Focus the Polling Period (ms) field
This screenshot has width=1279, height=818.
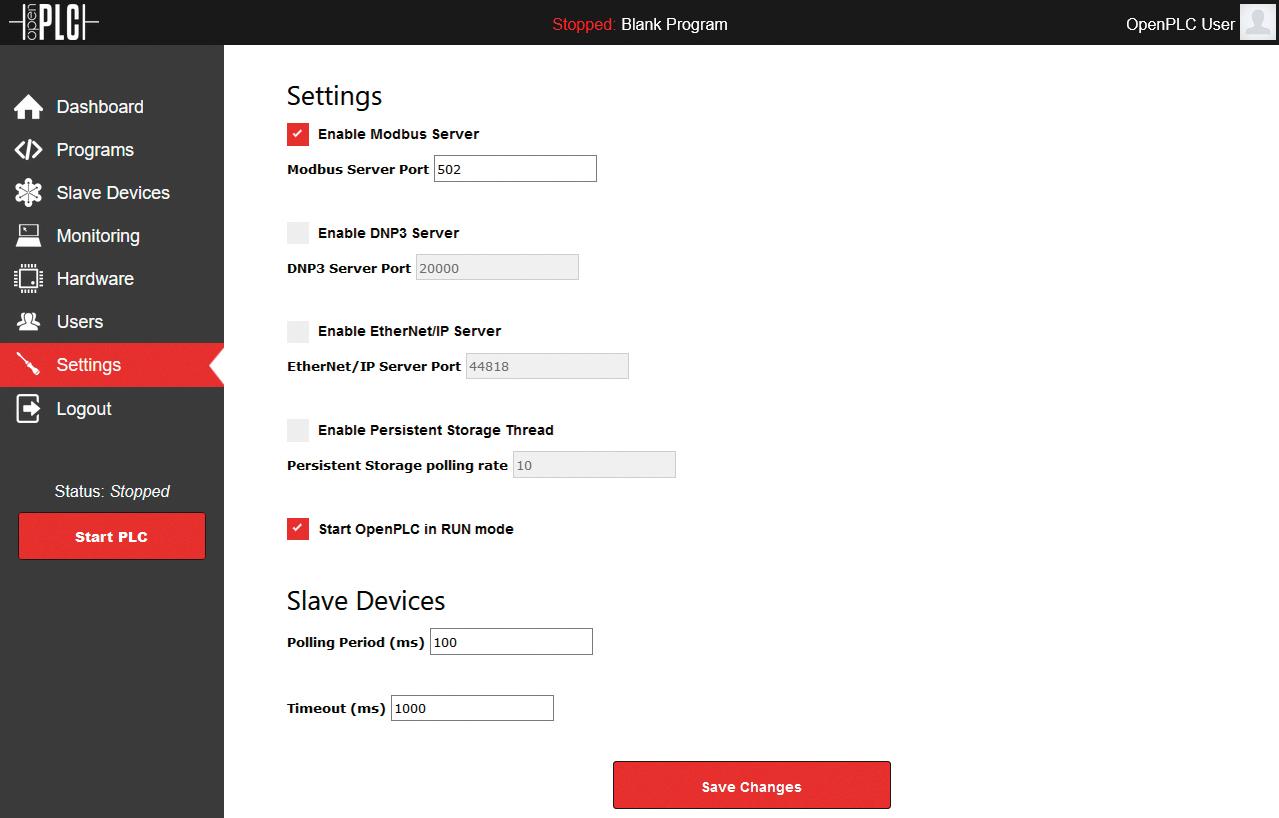(x=511, y=642)
